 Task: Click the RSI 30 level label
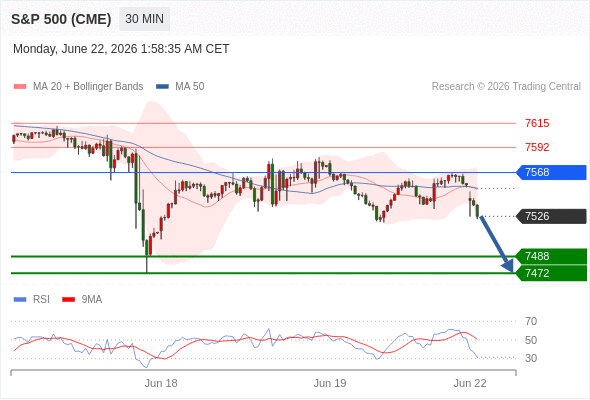(531, 358)
